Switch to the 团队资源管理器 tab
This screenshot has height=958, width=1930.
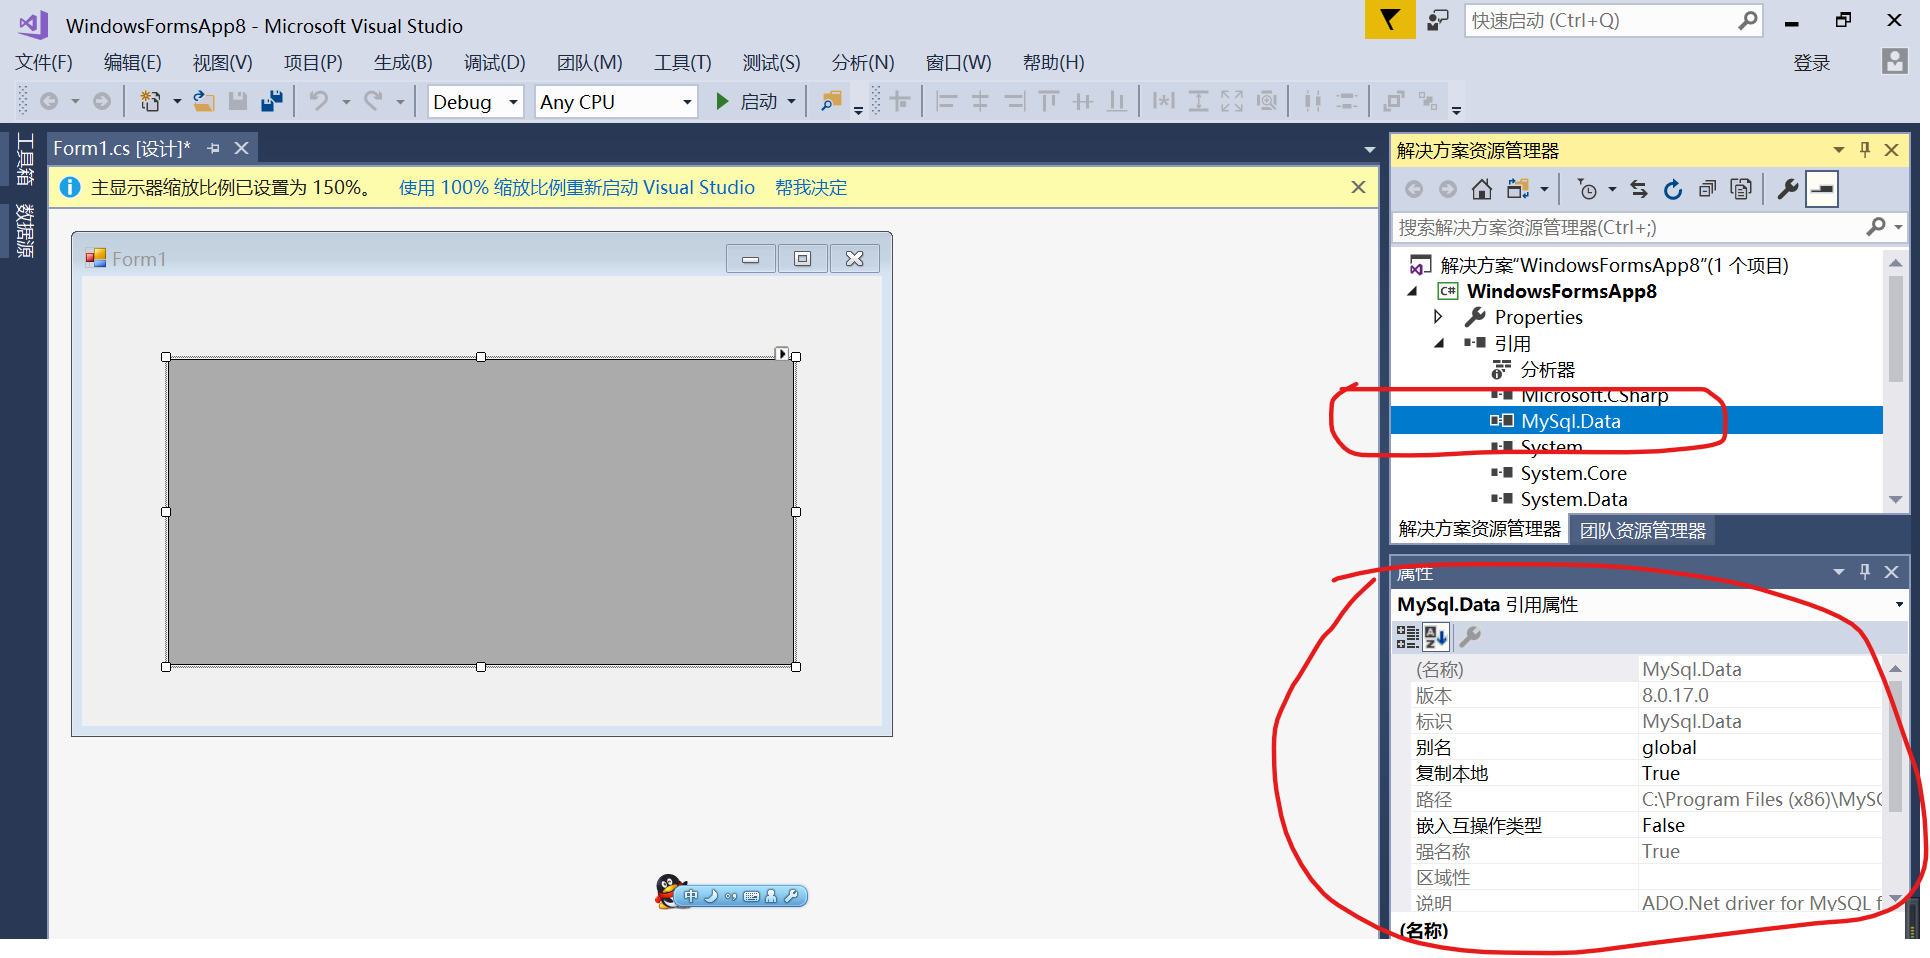(1642, 529)
